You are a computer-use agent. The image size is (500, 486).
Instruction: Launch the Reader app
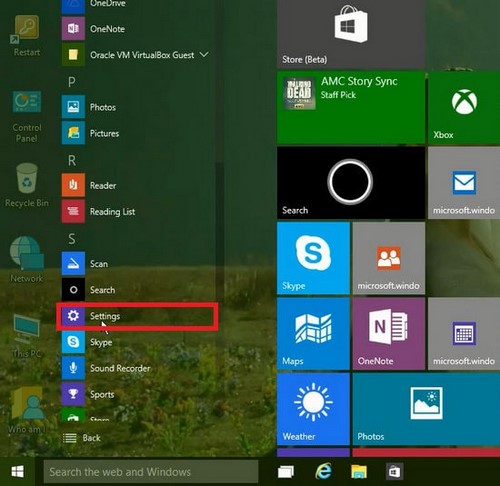[x=89, y=185]
